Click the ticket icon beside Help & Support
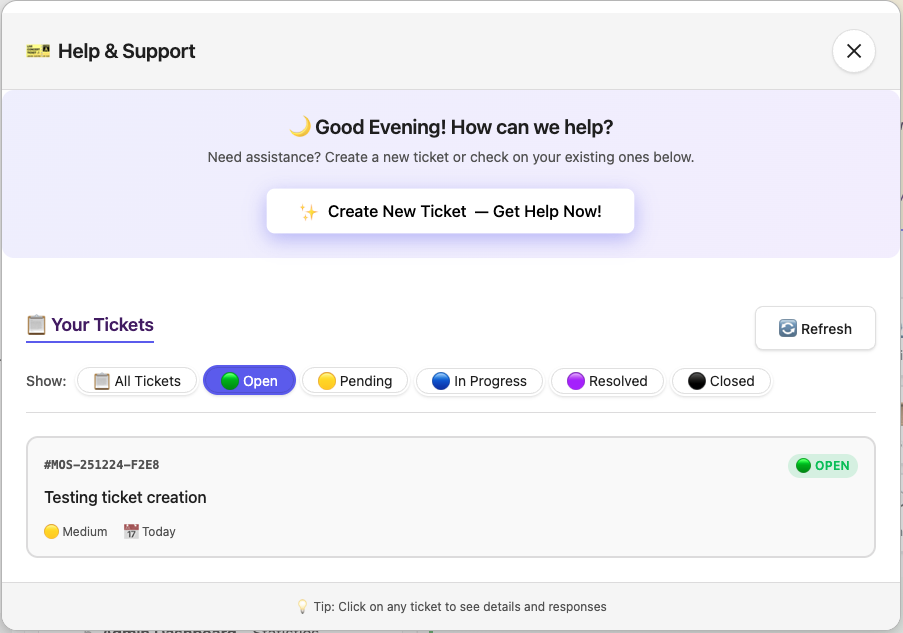The image size is (903, 633). pos(38,50)
